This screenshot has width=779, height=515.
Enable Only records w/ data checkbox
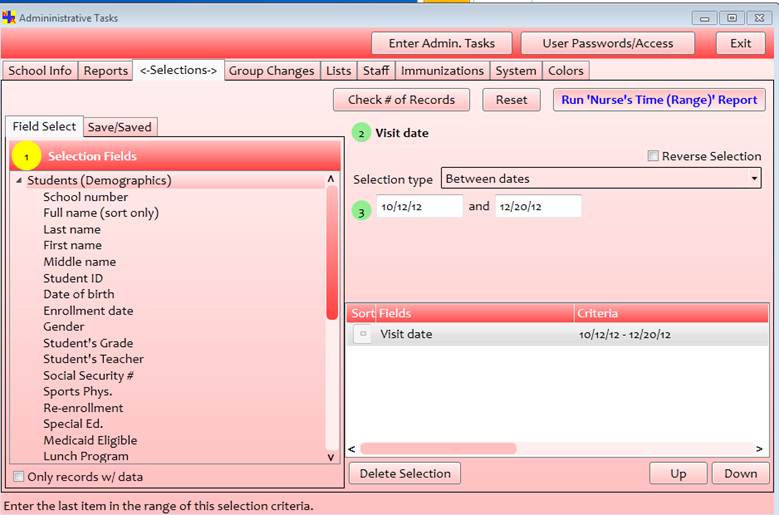pos(18,477)
